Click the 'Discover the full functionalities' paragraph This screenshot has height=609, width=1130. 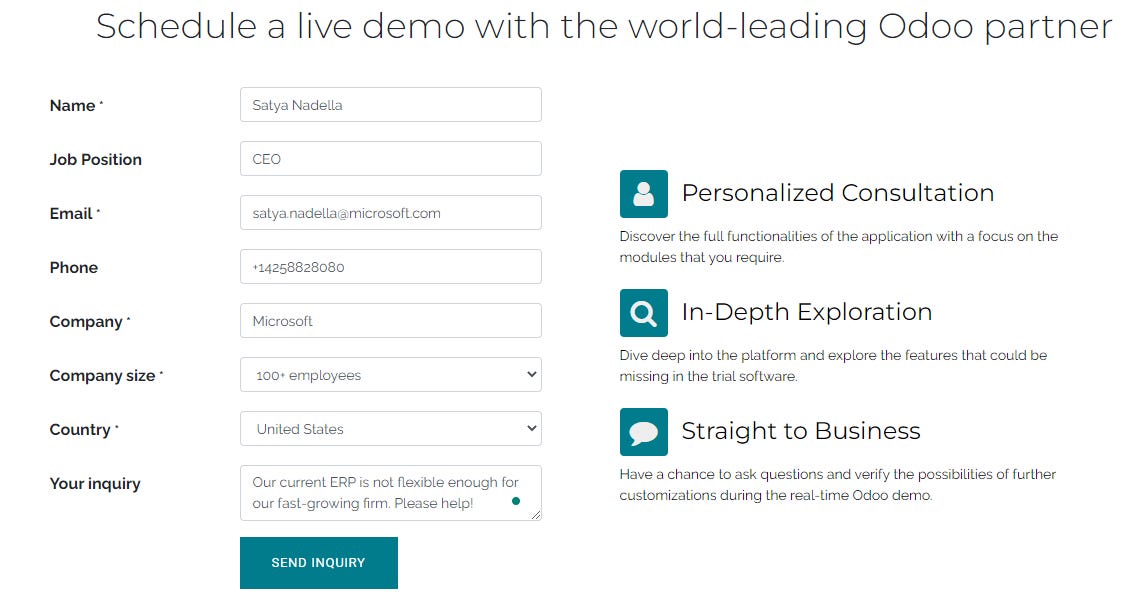coord(839,246)
